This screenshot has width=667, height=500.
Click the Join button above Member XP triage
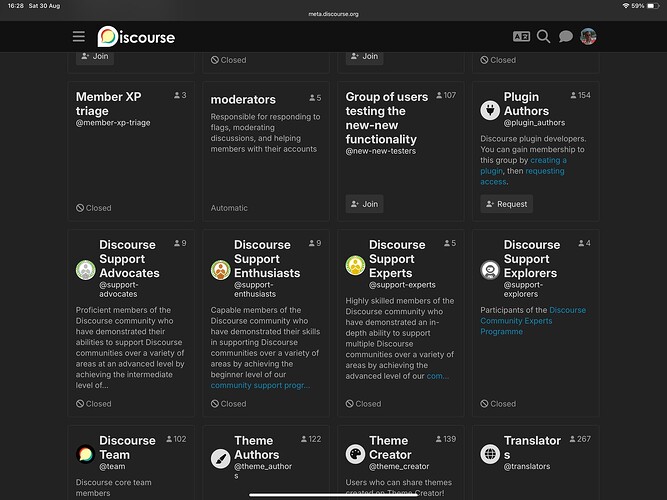tap(95, 57)
